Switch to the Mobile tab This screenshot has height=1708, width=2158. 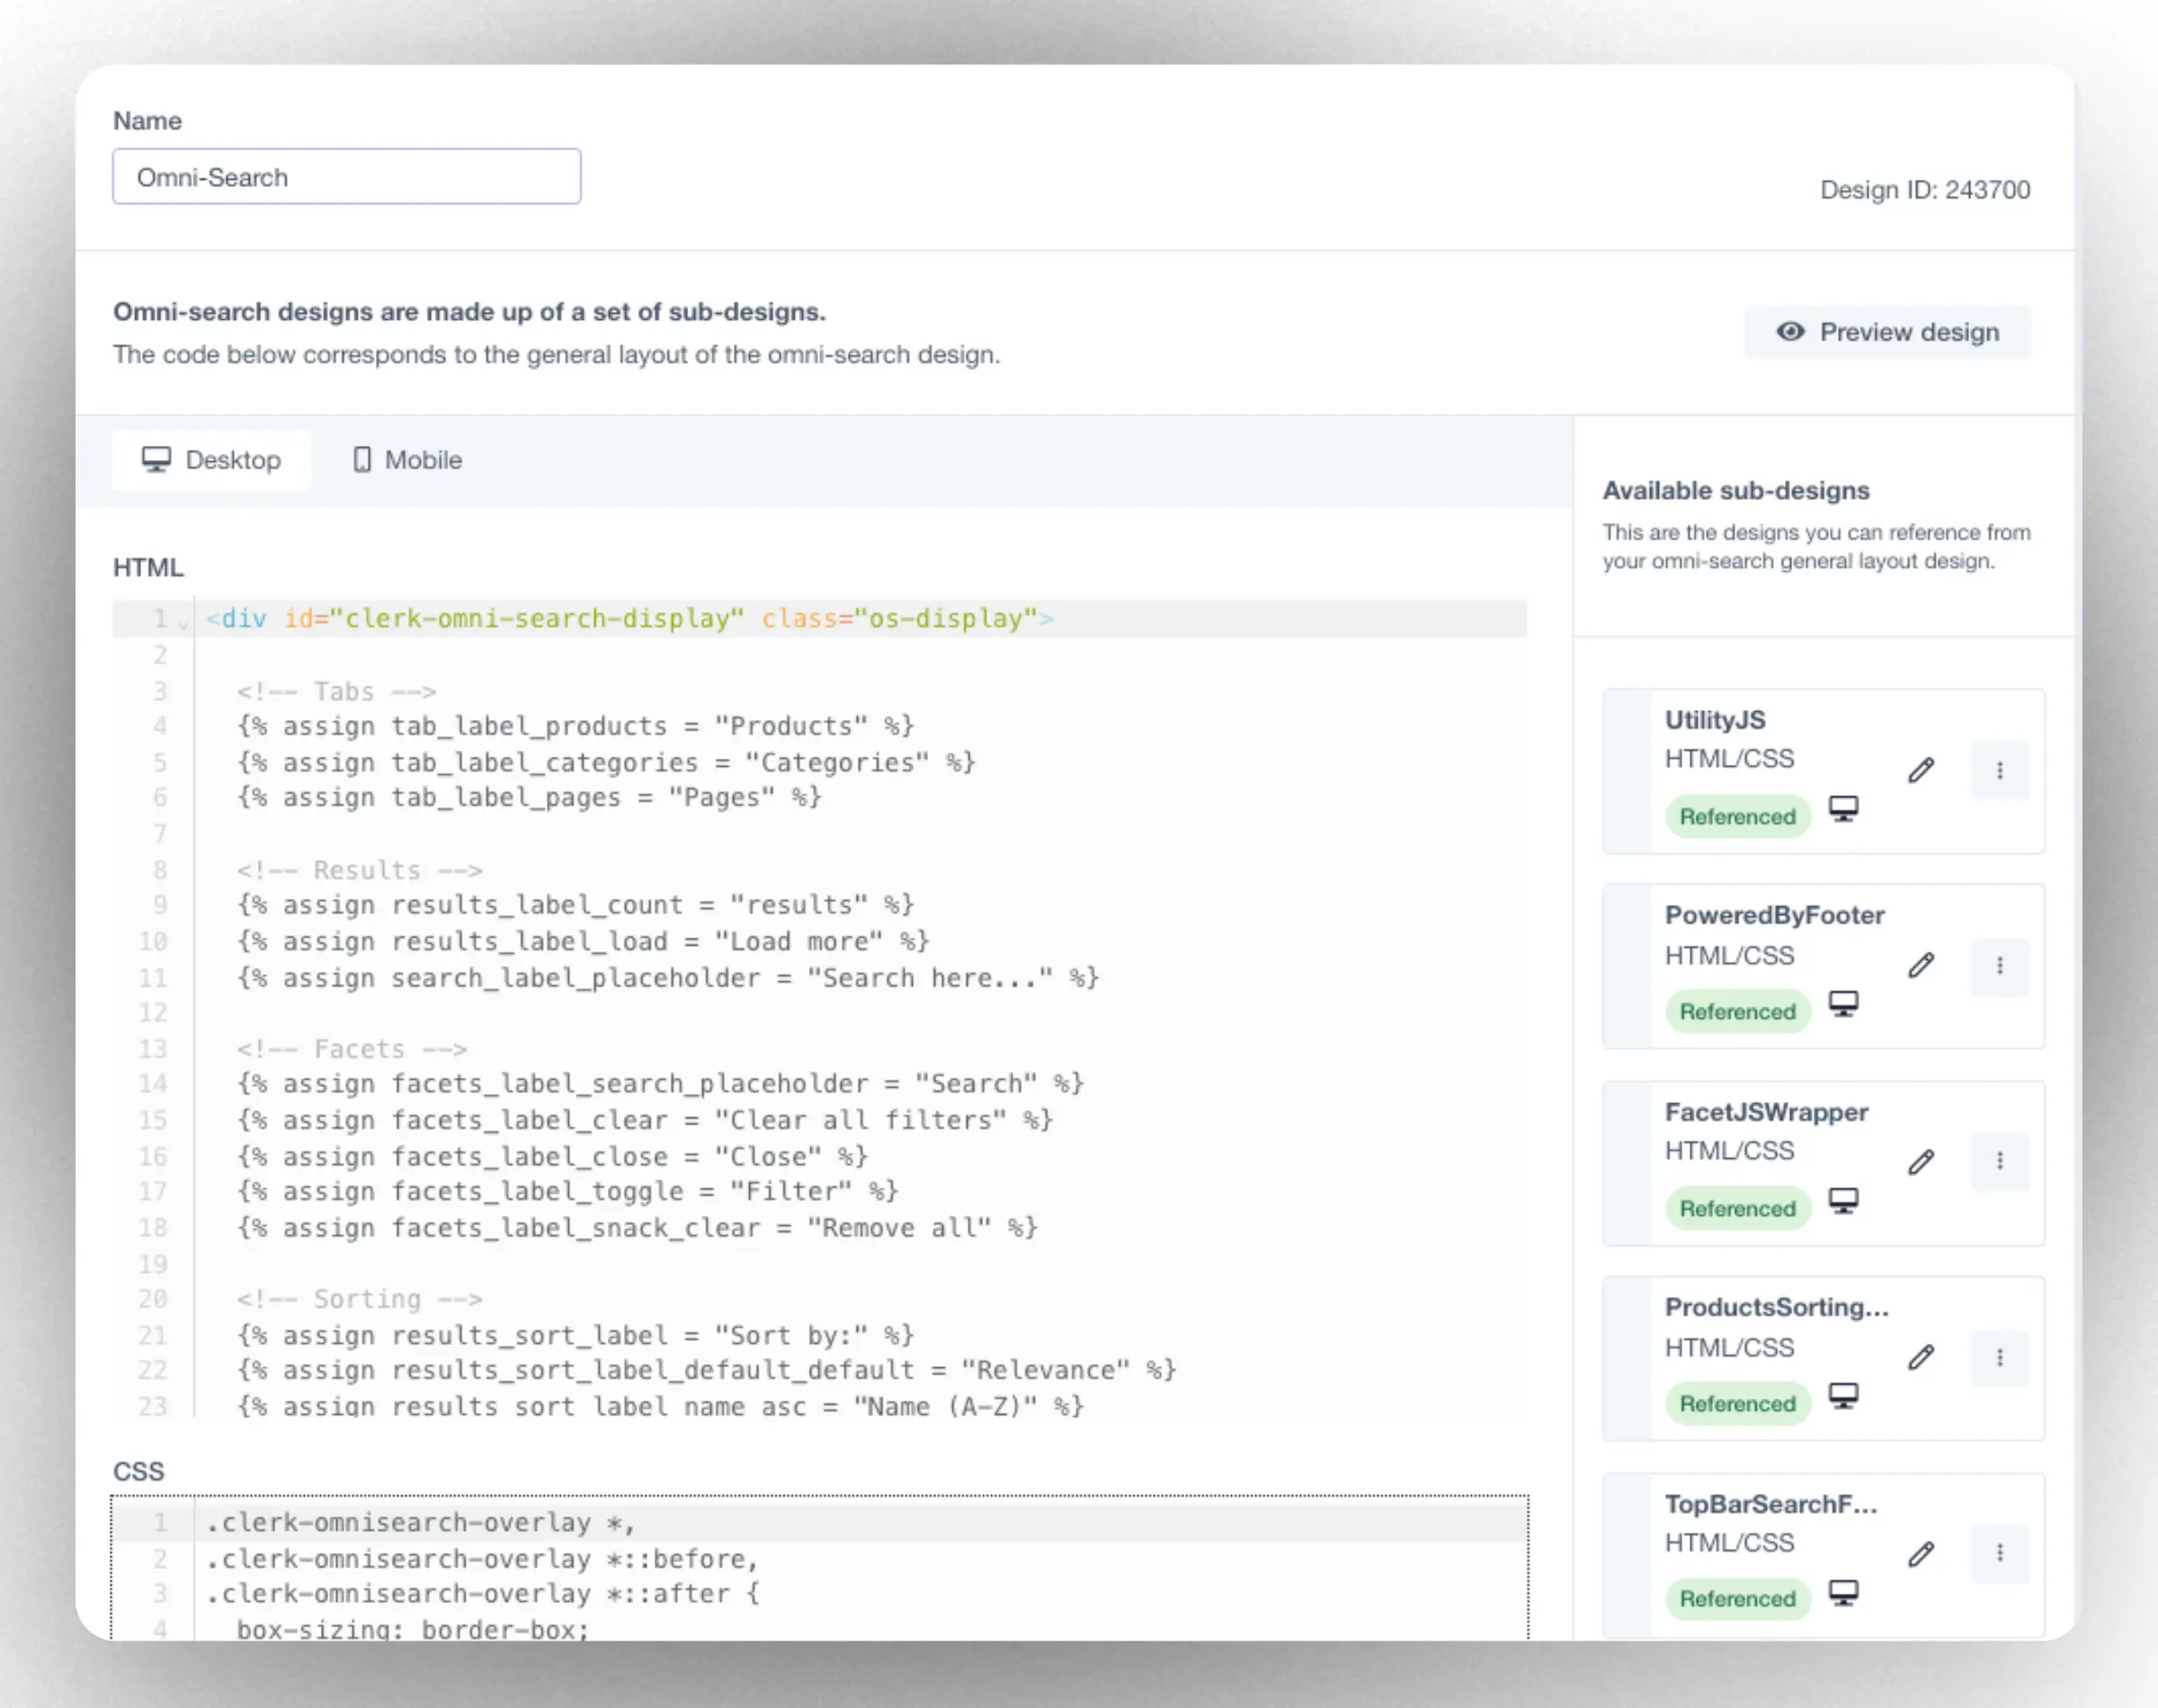[408, 460]
